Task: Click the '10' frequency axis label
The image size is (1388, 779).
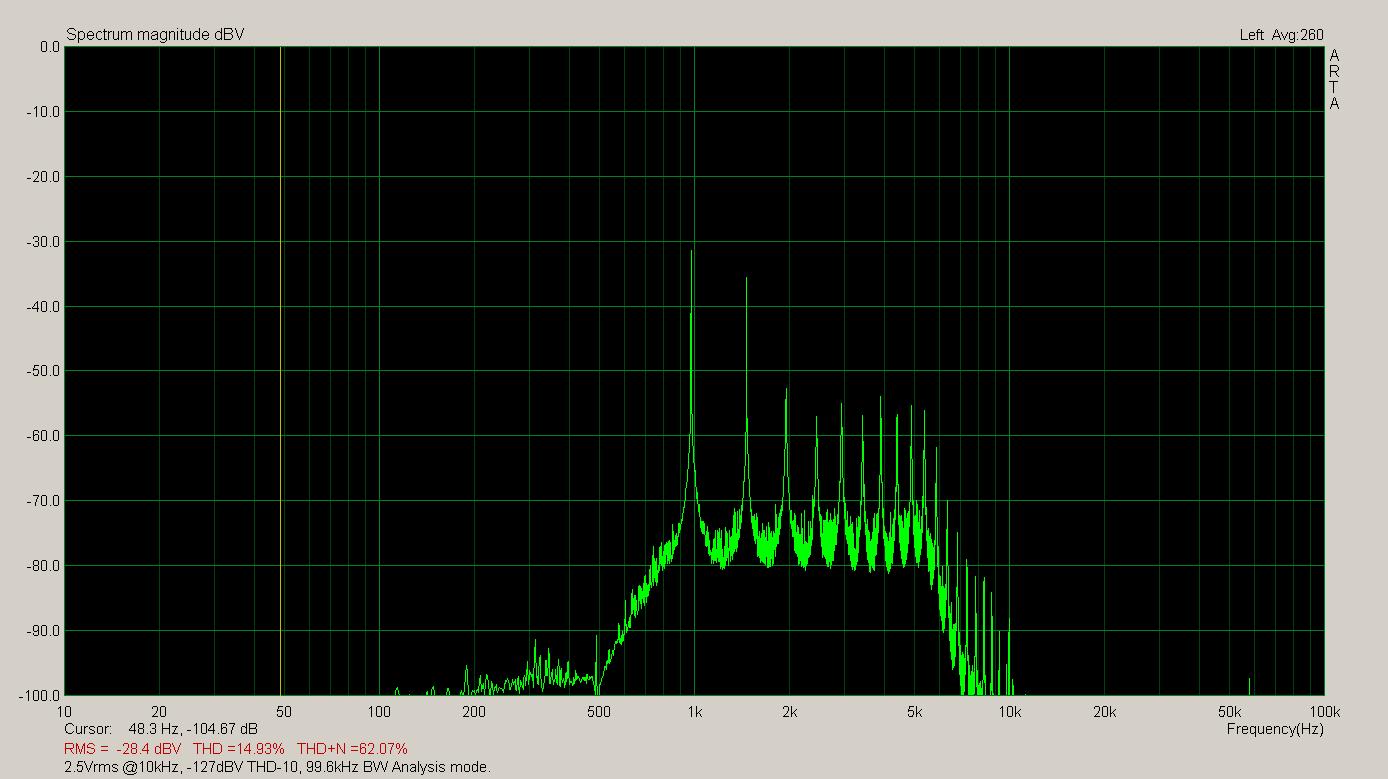Action: click(64, 712)
